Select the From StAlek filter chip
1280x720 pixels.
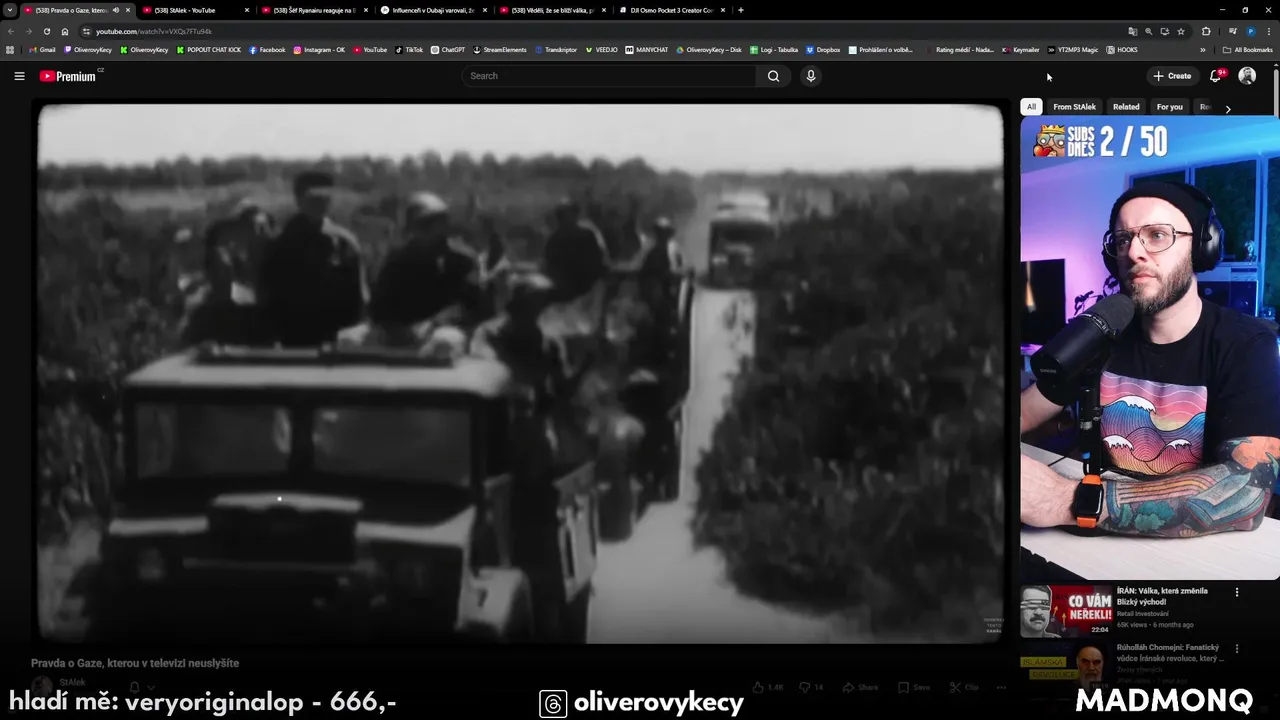coord(1074,107)
